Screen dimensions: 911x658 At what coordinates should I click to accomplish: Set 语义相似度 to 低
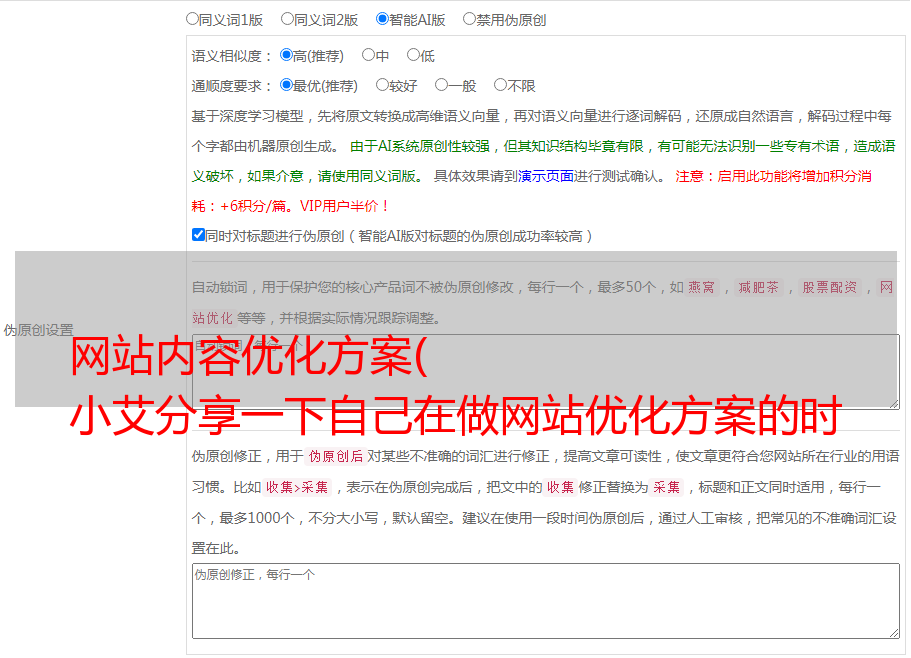coord(414,55)
